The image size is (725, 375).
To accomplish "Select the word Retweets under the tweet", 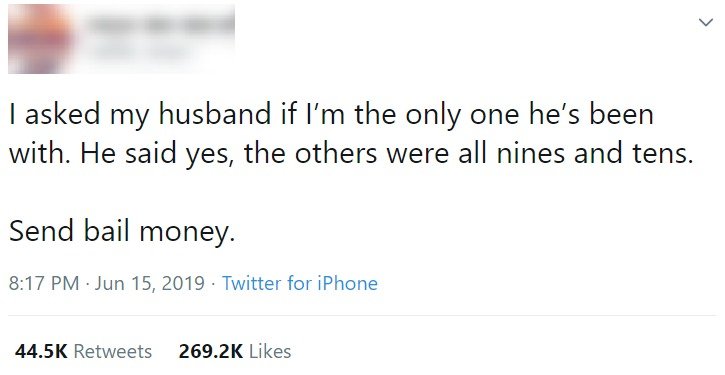I will pos(113,351).
